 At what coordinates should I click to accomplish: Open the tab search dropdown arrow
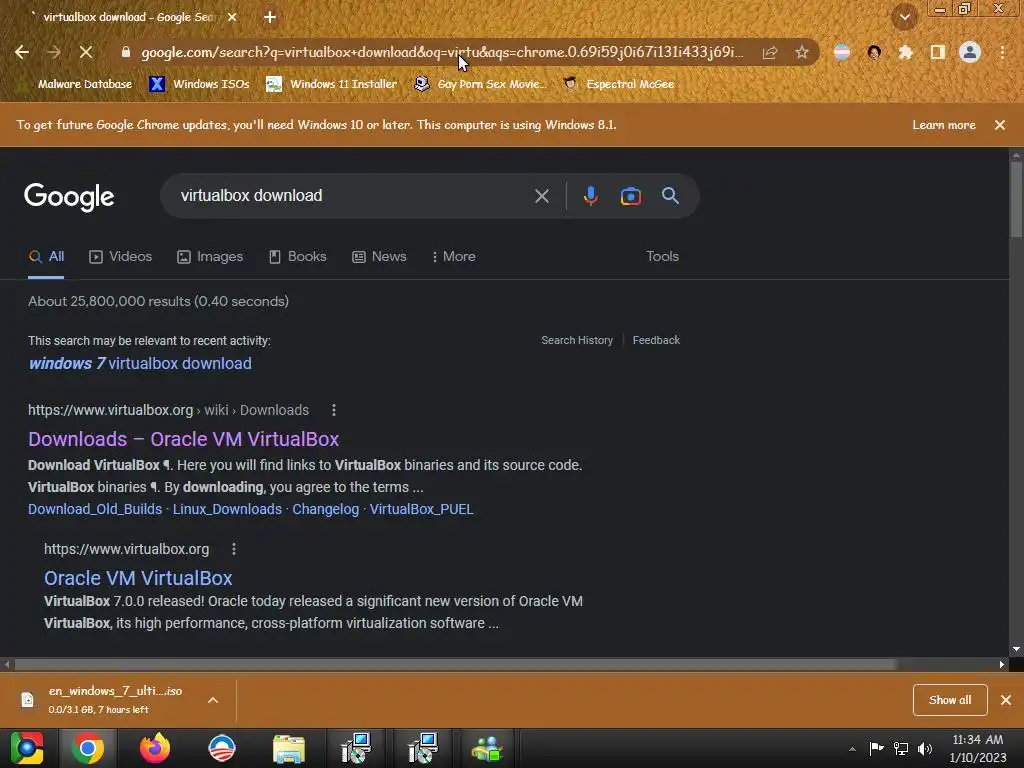click(904, 17)
